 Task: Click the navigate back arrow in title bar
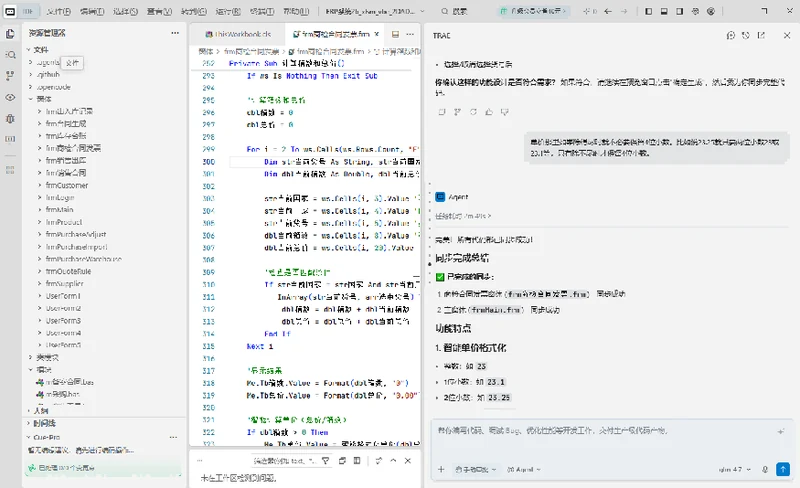(608, 11)
